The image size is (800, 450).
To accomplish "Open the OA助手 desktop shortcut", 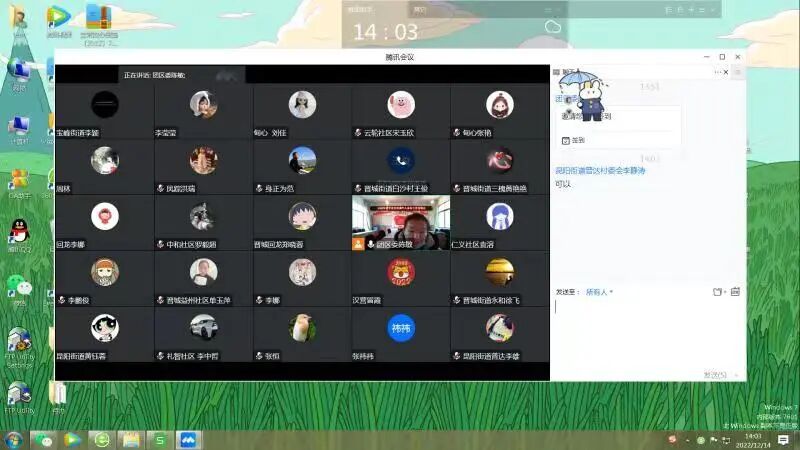I will 19,184.
